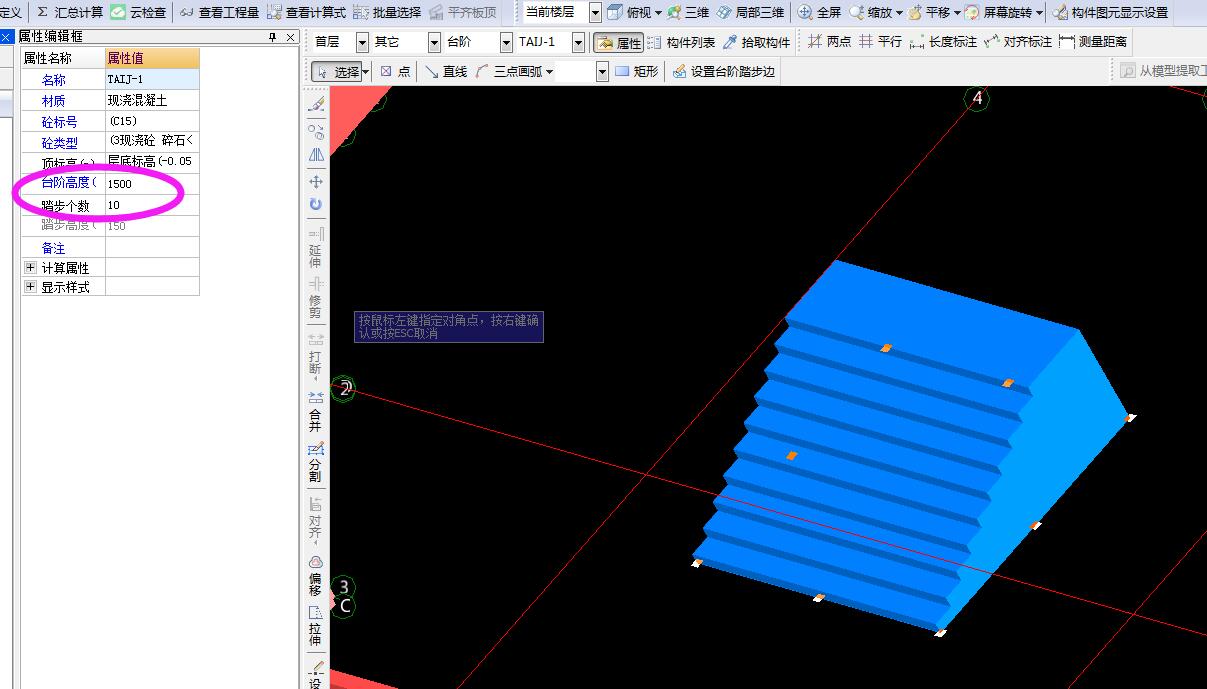Open 台阶 component type dropdown
1207x689 pixels.
point(506,42)
